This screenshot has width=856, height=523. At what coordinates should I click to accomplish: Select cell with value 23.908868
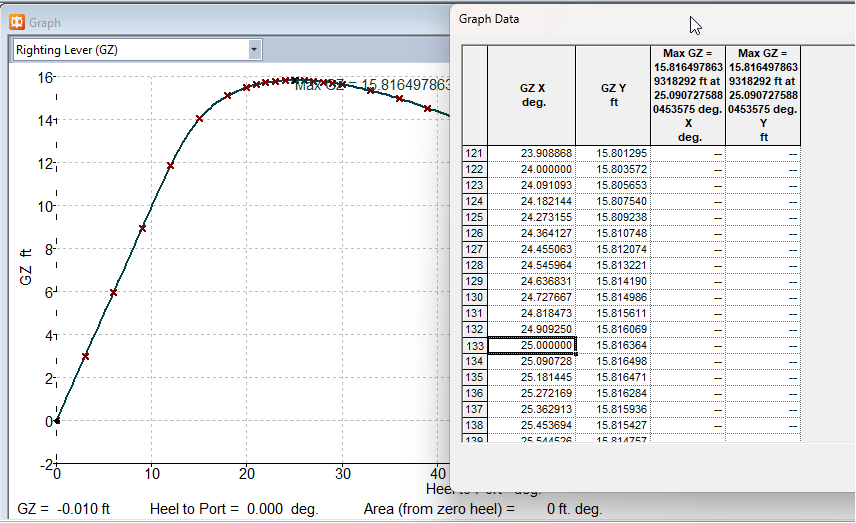pyautogui.click(x=532, y=153)
